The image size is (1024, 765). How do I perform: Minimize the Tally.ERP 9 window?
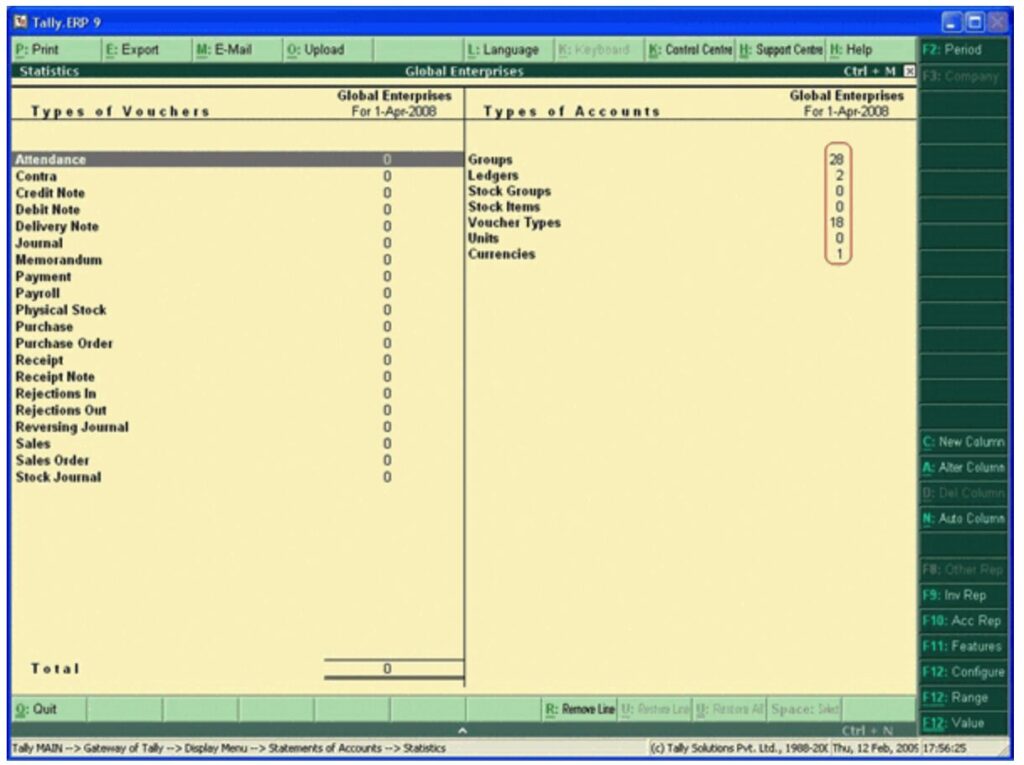point(952,23)
